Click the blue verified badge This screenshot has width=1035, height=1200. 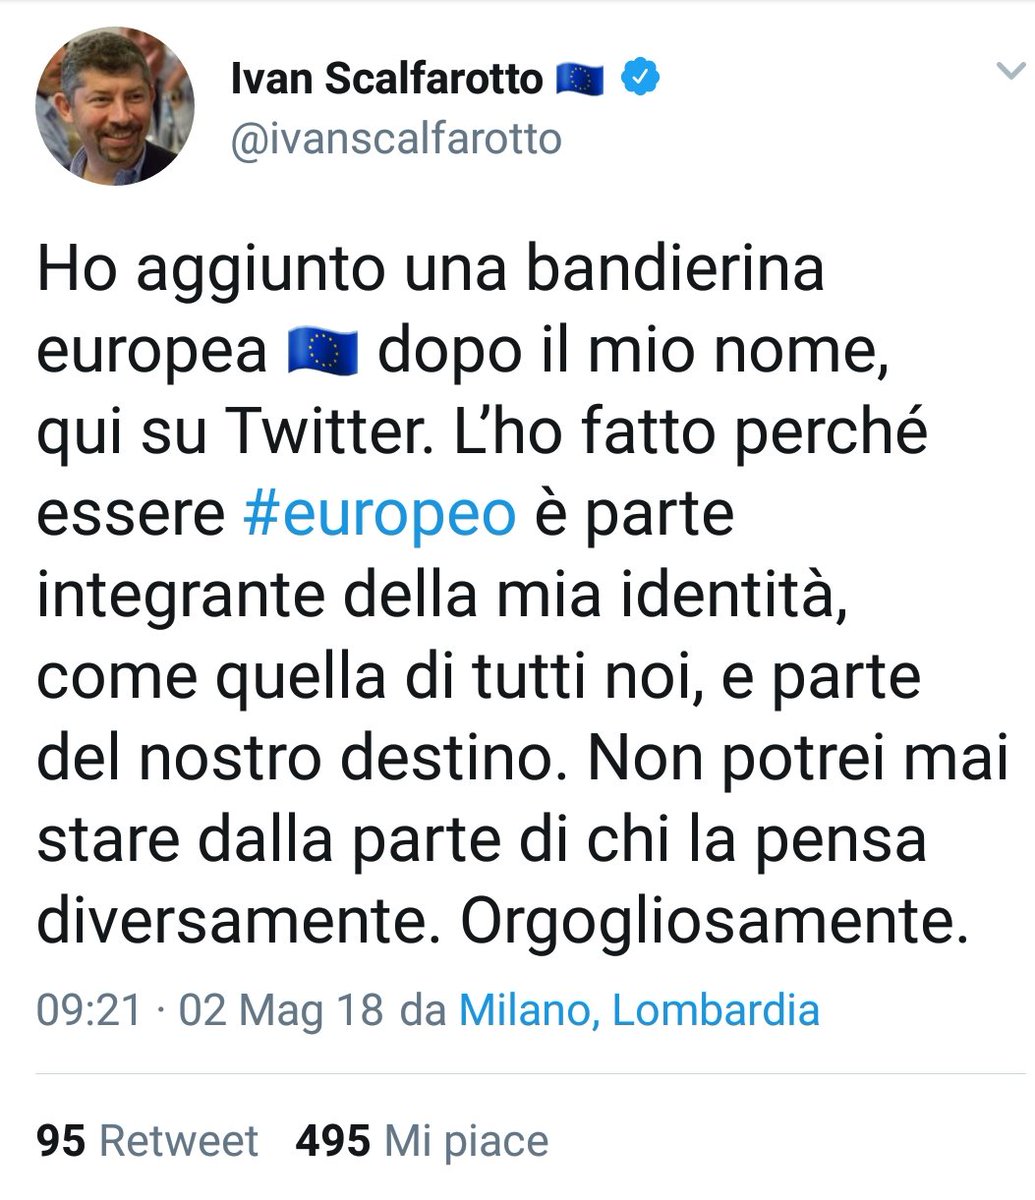pos(640,77)
